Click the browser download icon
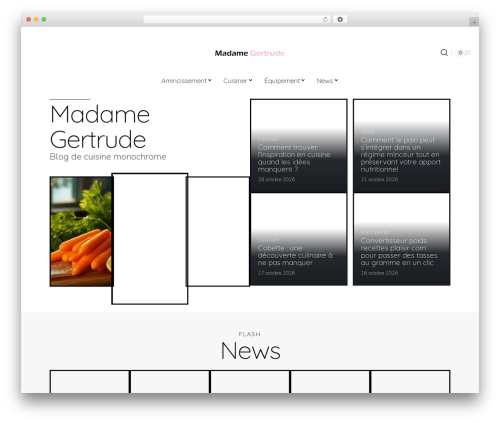Image resolution: width=500 pixels, height=423 pixels. [x=340, y=19]
